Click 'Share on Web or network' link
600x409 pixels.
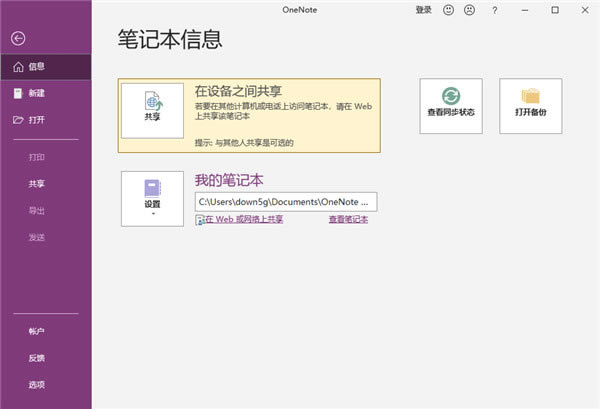click(x=245, y=219)
